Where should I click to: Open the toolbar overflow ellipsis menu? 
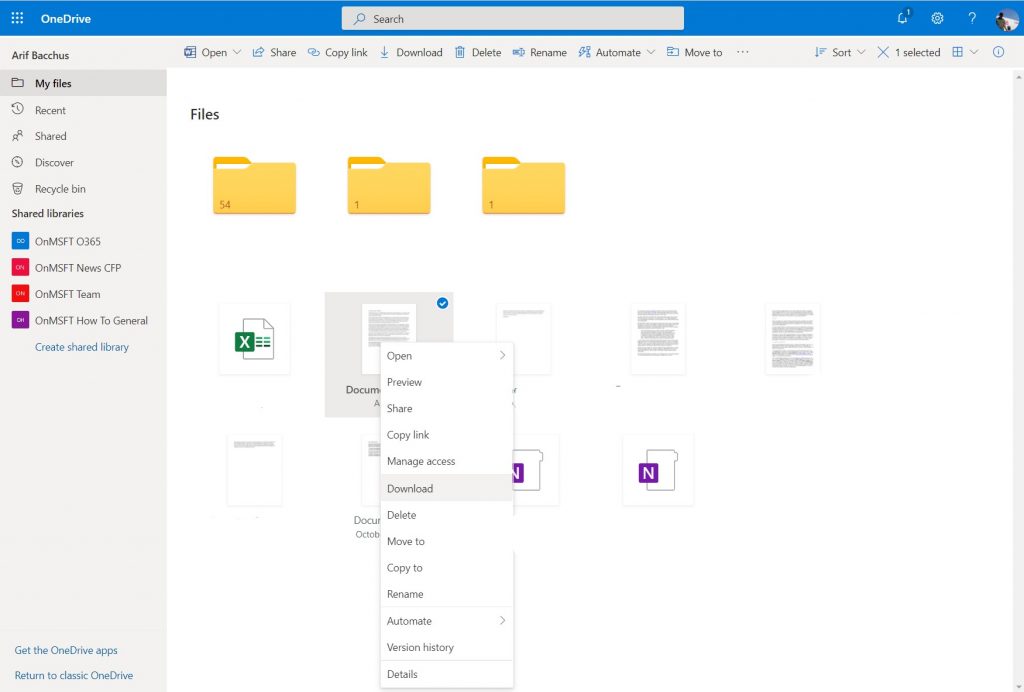(x=743, y=52)
